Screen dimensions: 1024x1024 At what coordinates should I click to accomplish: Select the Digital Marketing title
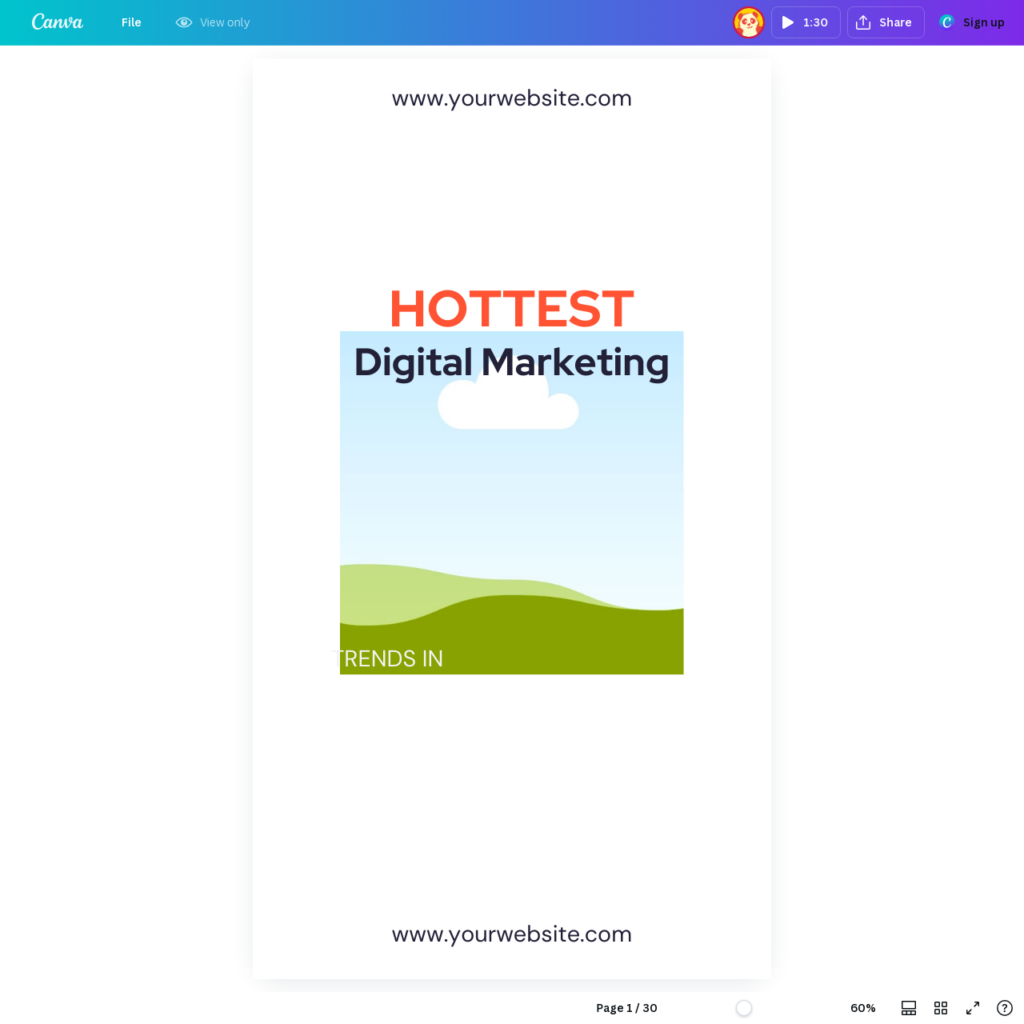[511, 362]
